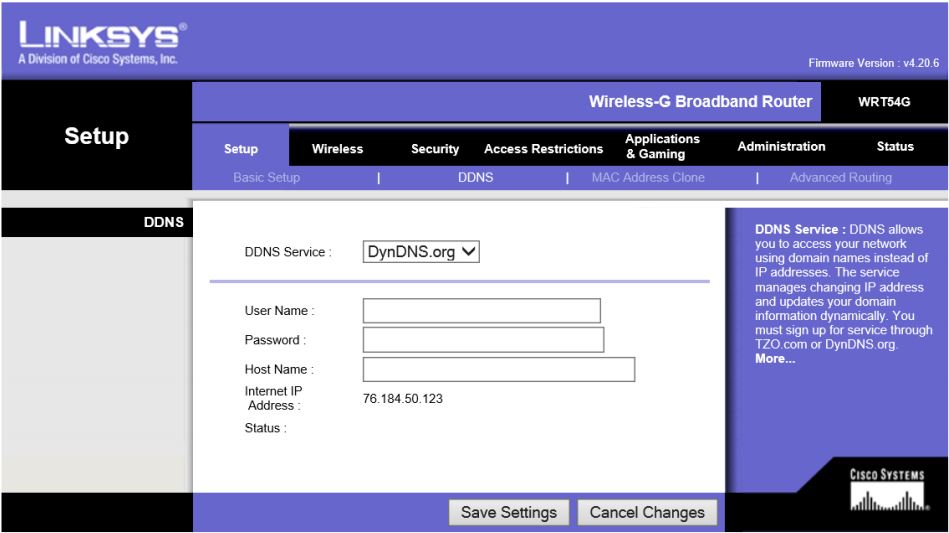Open the Setup main tab
This screenshot has width=949, height=533.
241,149
